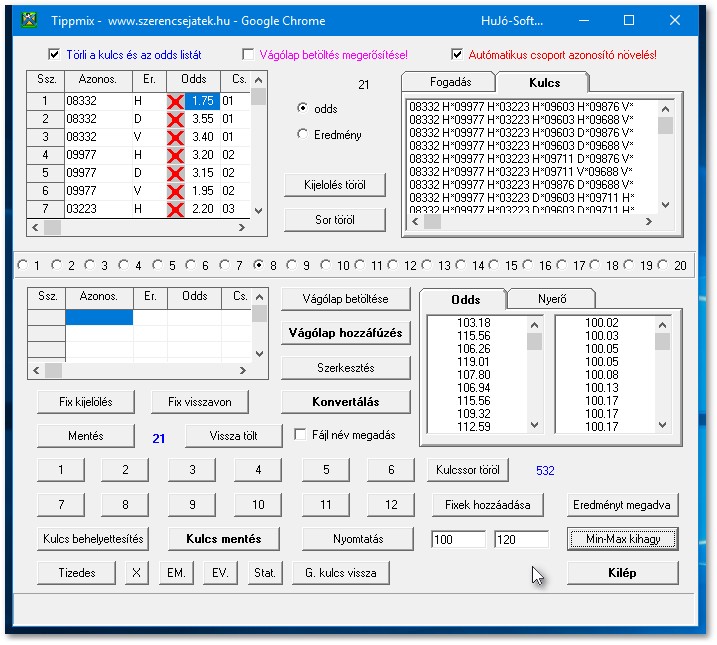The image size is (717, 645).
Task: Open the 'Nyerő' tab
Action: (552, 299)
